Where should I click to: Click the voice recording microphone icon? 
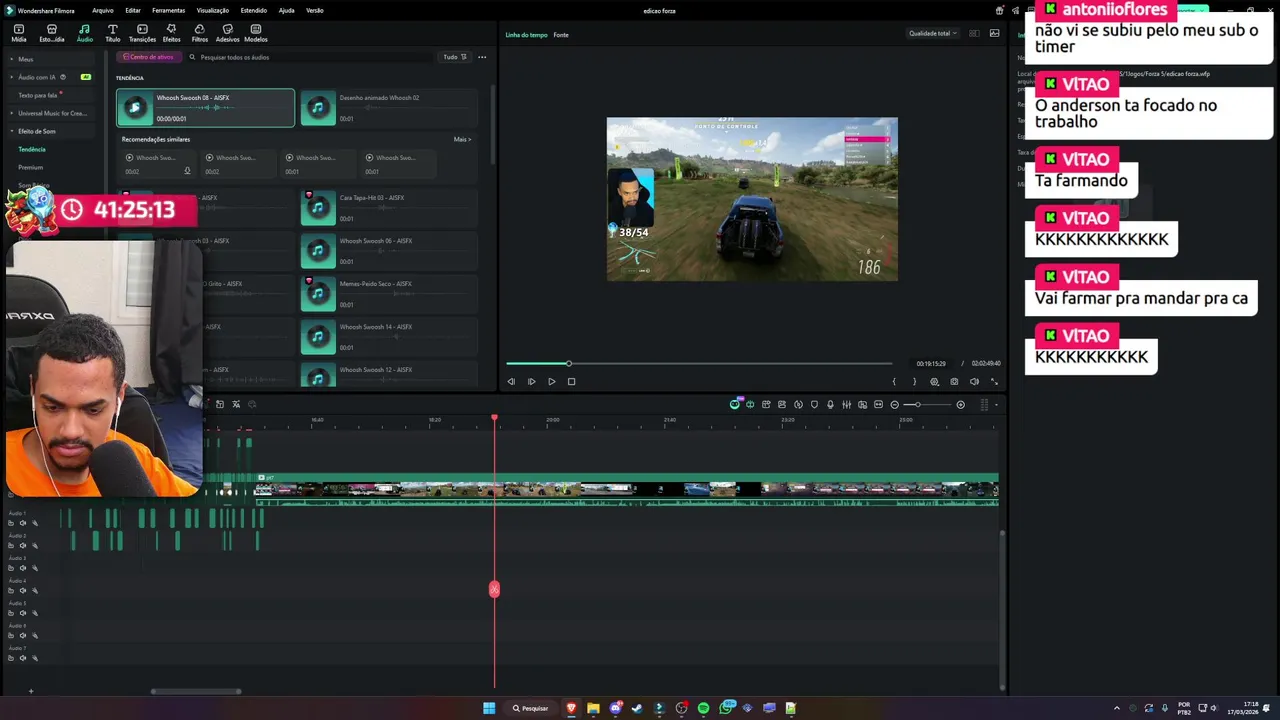830,404
